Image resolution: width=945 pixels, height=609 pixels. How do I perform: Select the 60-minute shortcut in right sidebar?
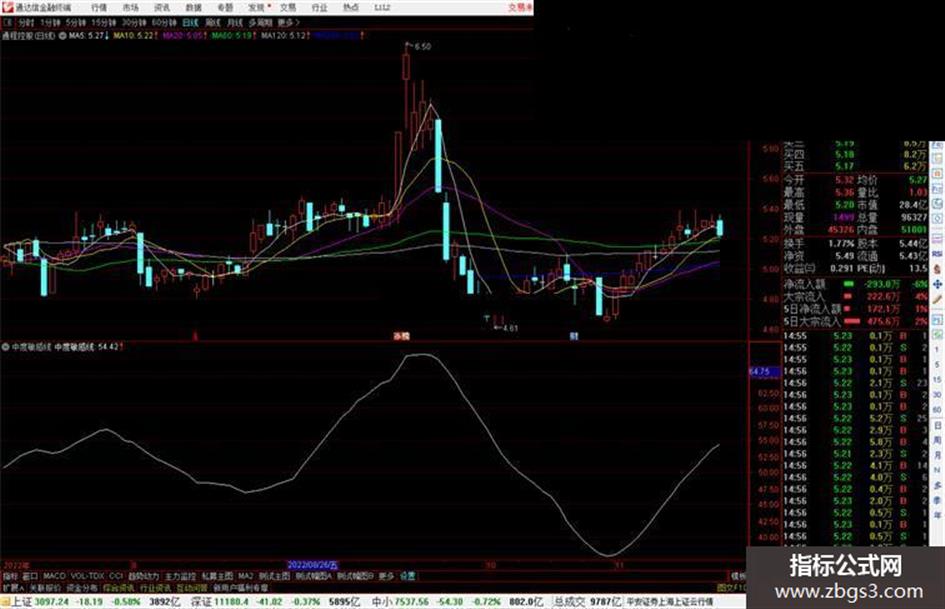click(x=937, y=410)
